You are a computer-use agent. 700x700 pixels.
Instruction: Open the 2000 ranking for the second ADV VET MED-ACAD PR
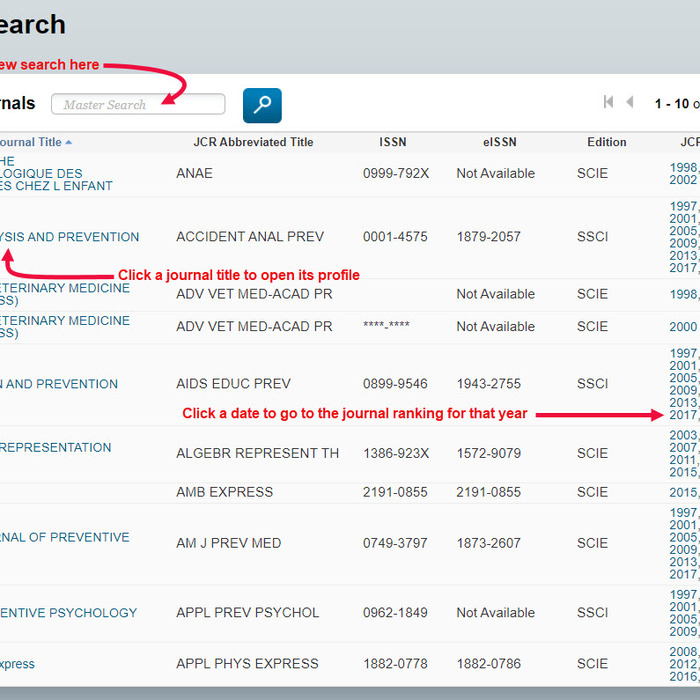pyautogui.click(x=683, y=327)
